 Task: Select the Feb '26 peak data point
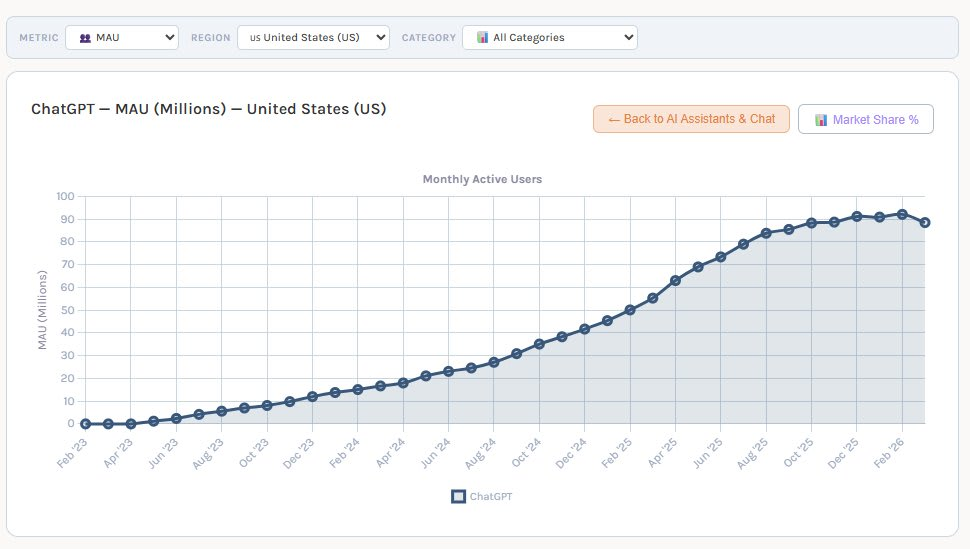(902, 214)
